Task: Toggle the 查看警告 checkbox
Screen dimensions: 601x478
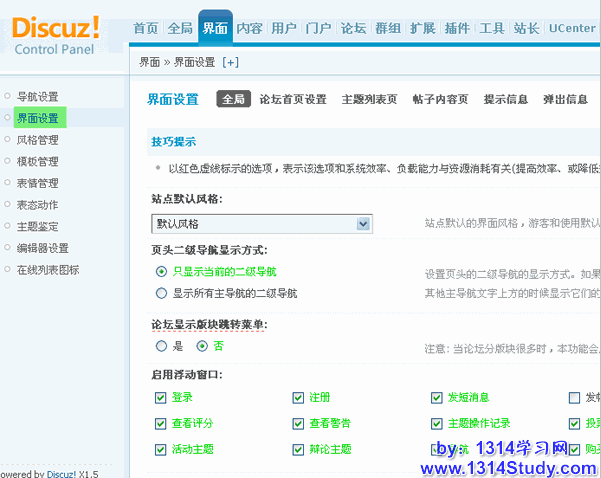Action: point(298,424)
